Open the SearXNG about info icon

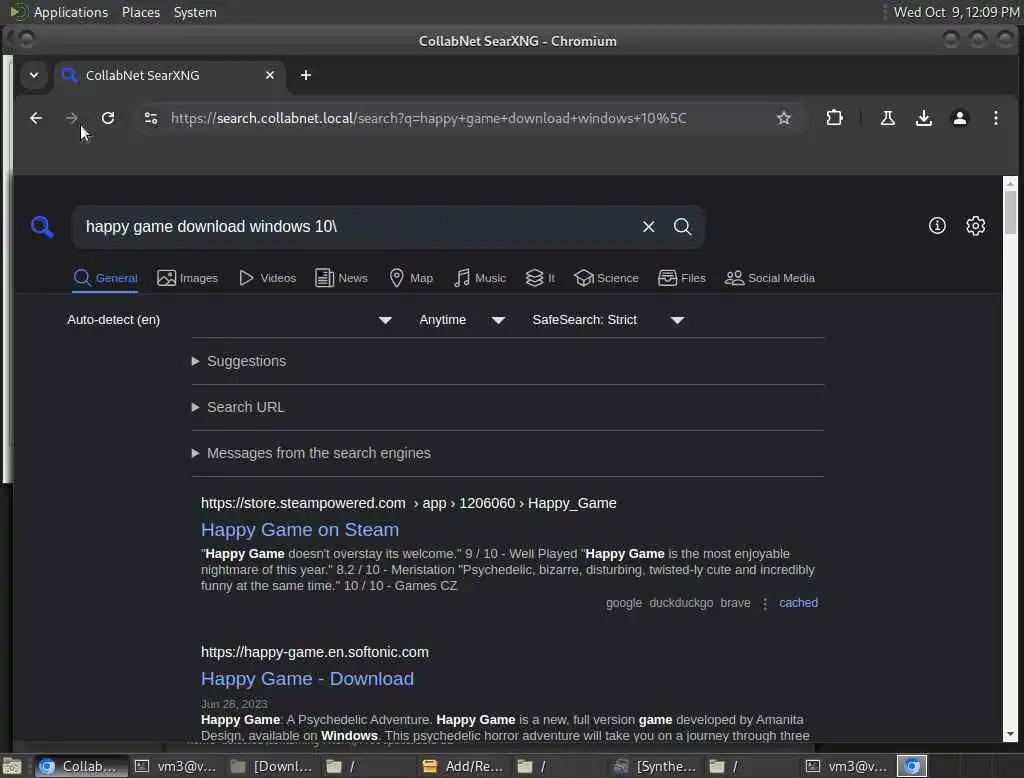(937, 225)
